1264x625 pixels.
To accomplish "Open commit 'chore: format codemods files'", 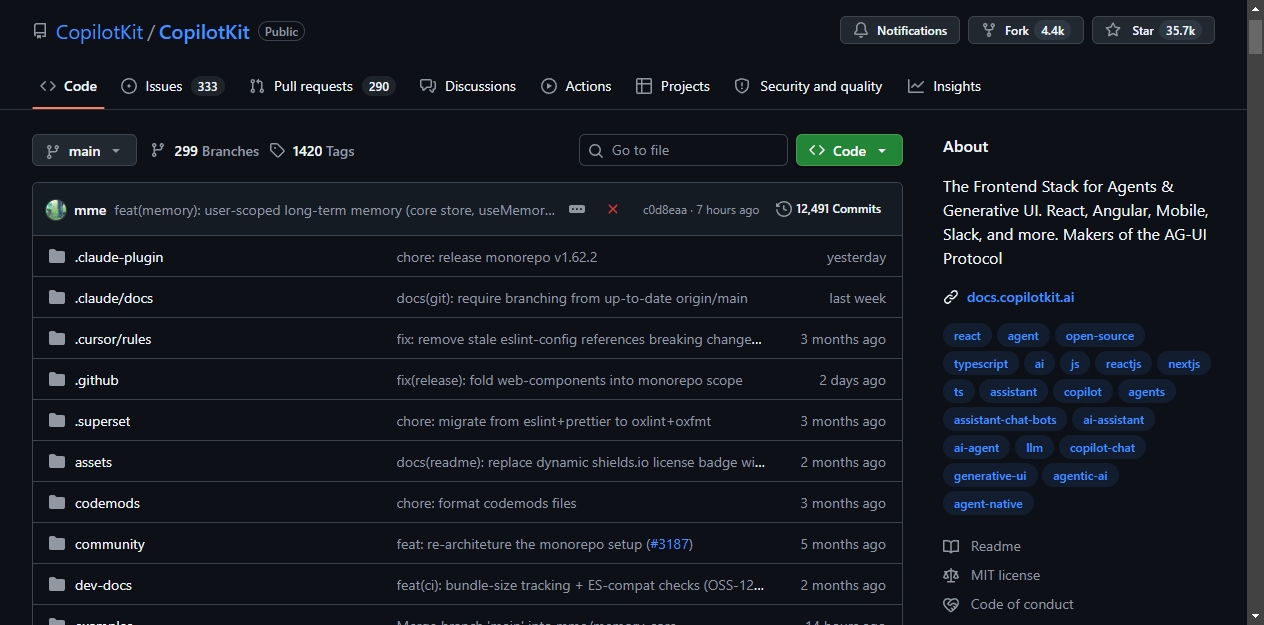I will tap(487, 503).
